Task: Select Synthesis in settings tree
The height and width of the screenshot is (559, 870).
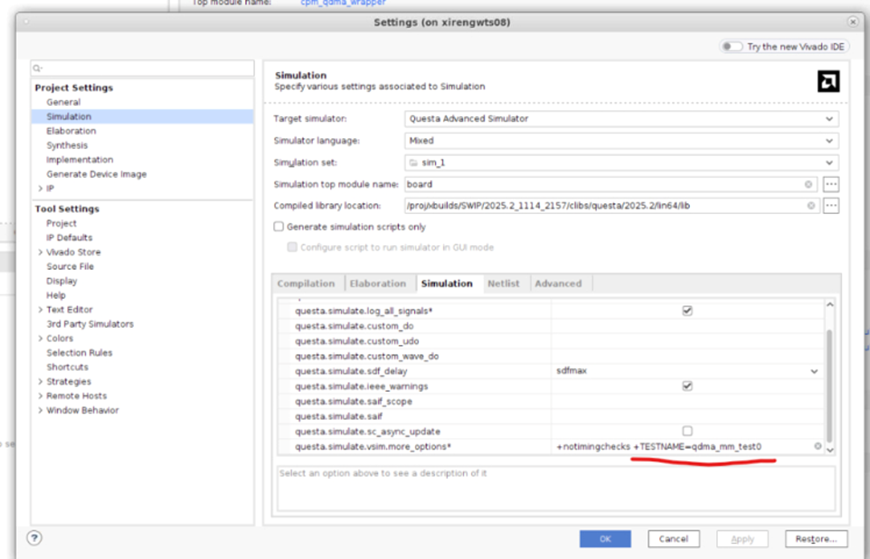Action: [67, 145]
